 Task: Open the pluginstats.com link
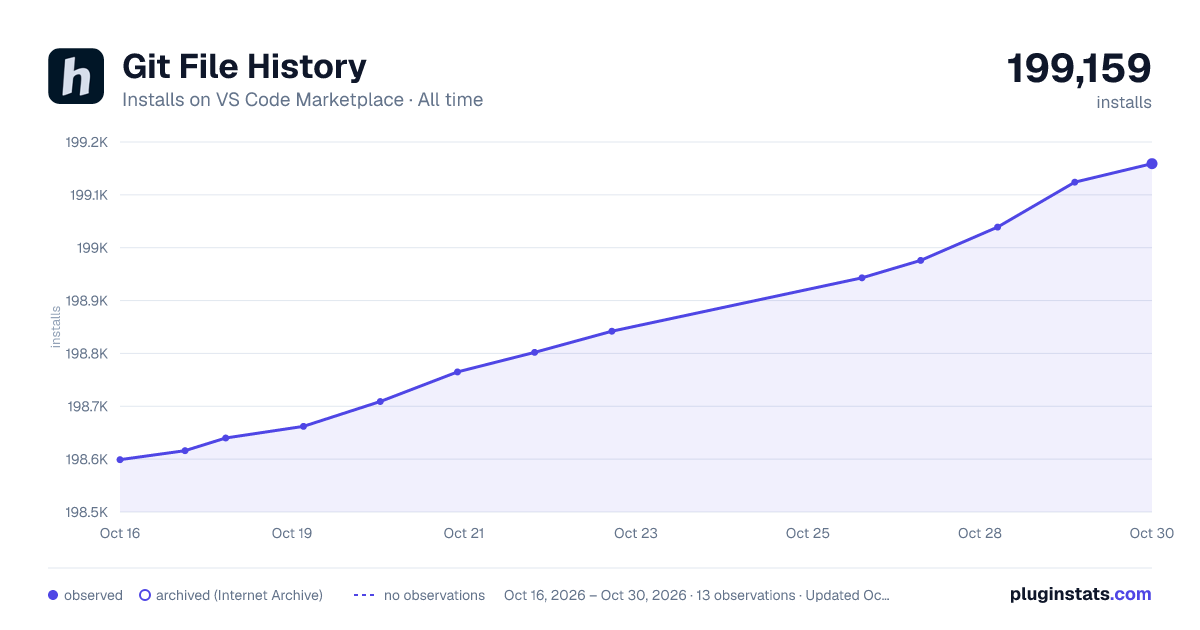coord(1081,594)
